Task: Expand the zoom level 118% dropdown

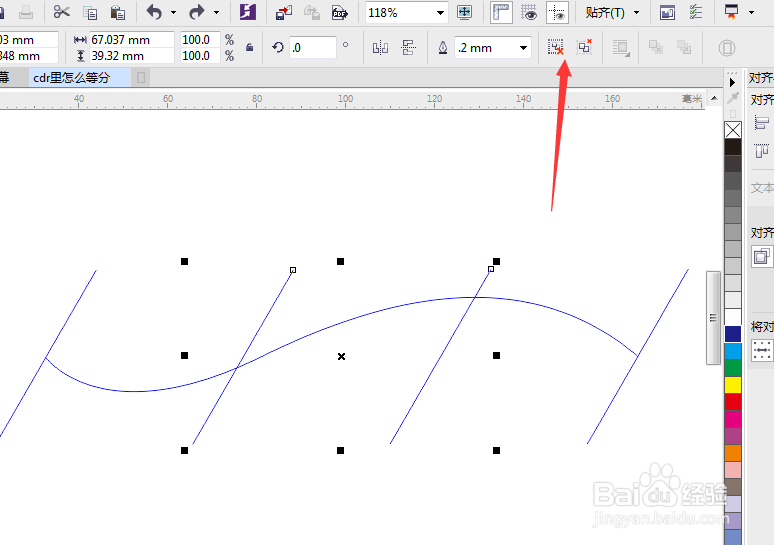Action: 440,13
